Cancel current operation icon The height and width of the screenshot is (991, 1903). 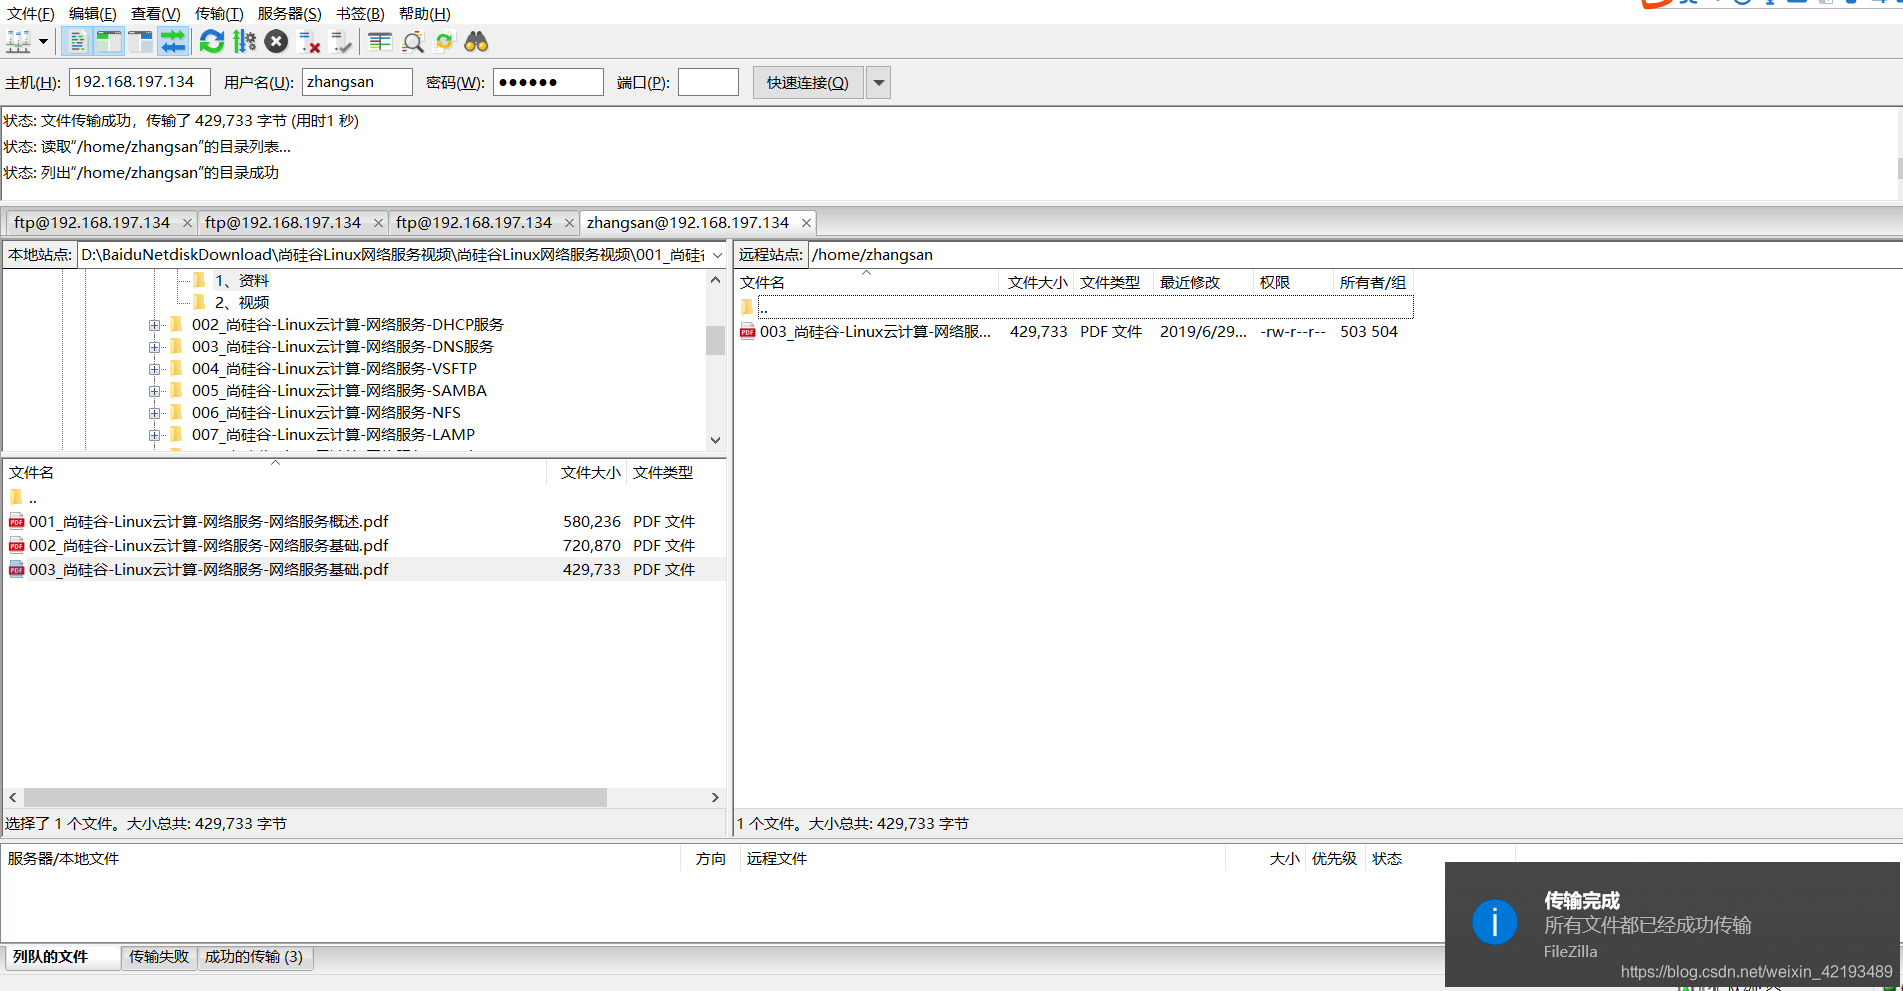(x=277, y=42)
